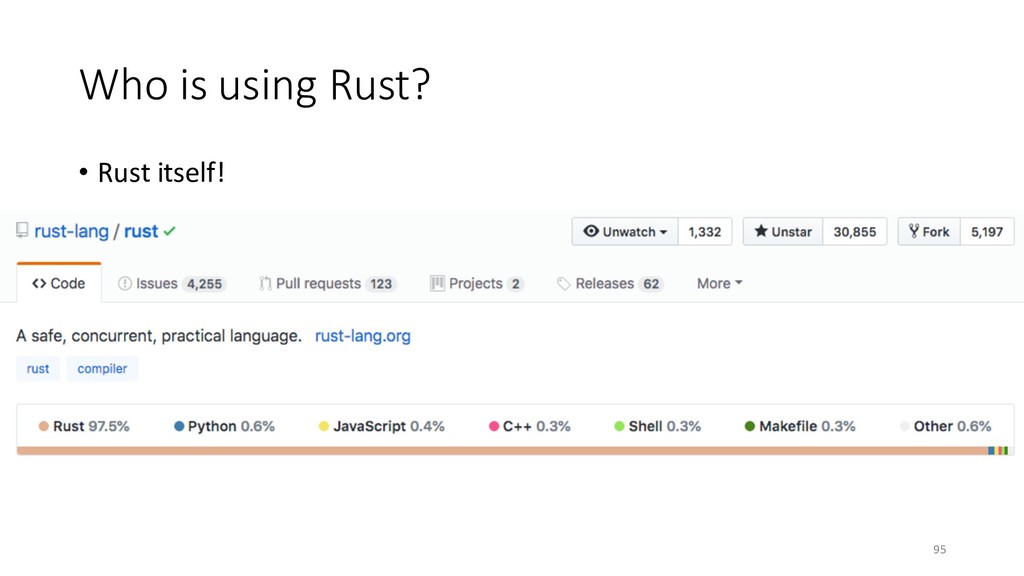Switch to the Code tab
Screen dimensions: 1024x576
pos(59,283)
